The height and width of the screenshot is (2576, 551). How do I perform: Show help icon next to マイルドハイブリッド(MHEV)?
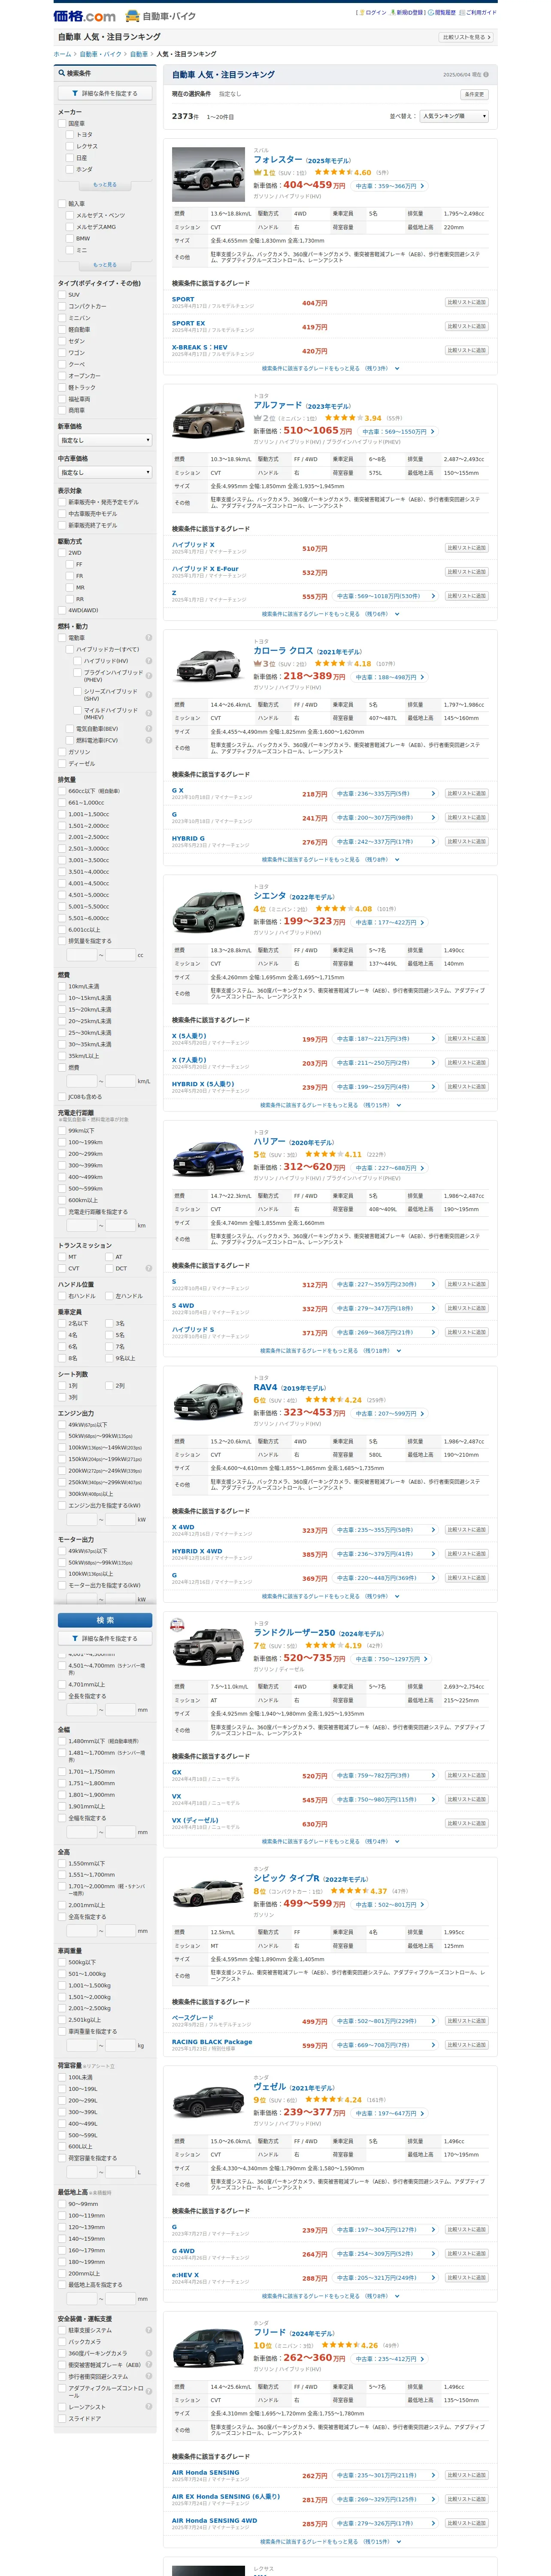click(149, 713)
